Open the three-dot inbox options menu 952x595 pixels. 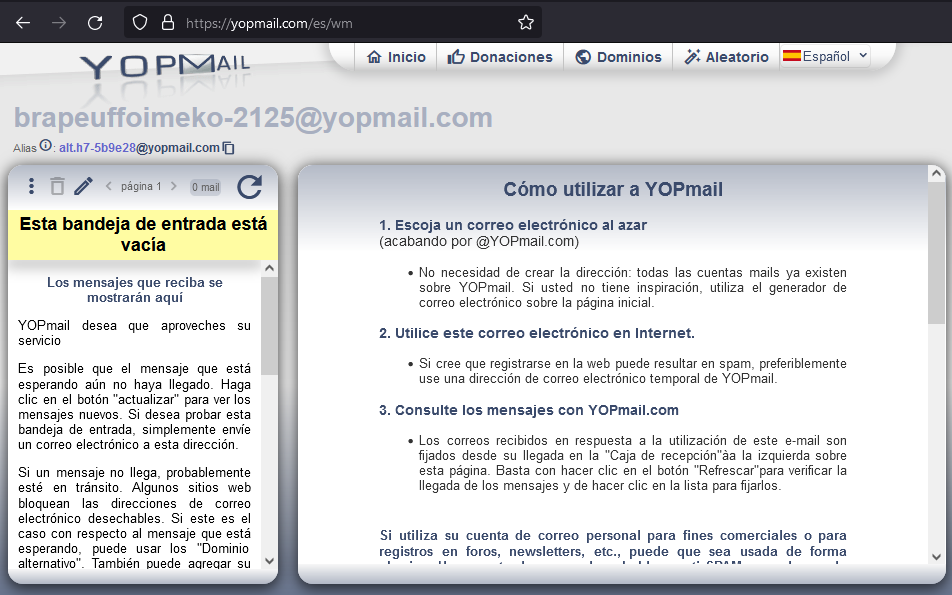tap(32, 186)
